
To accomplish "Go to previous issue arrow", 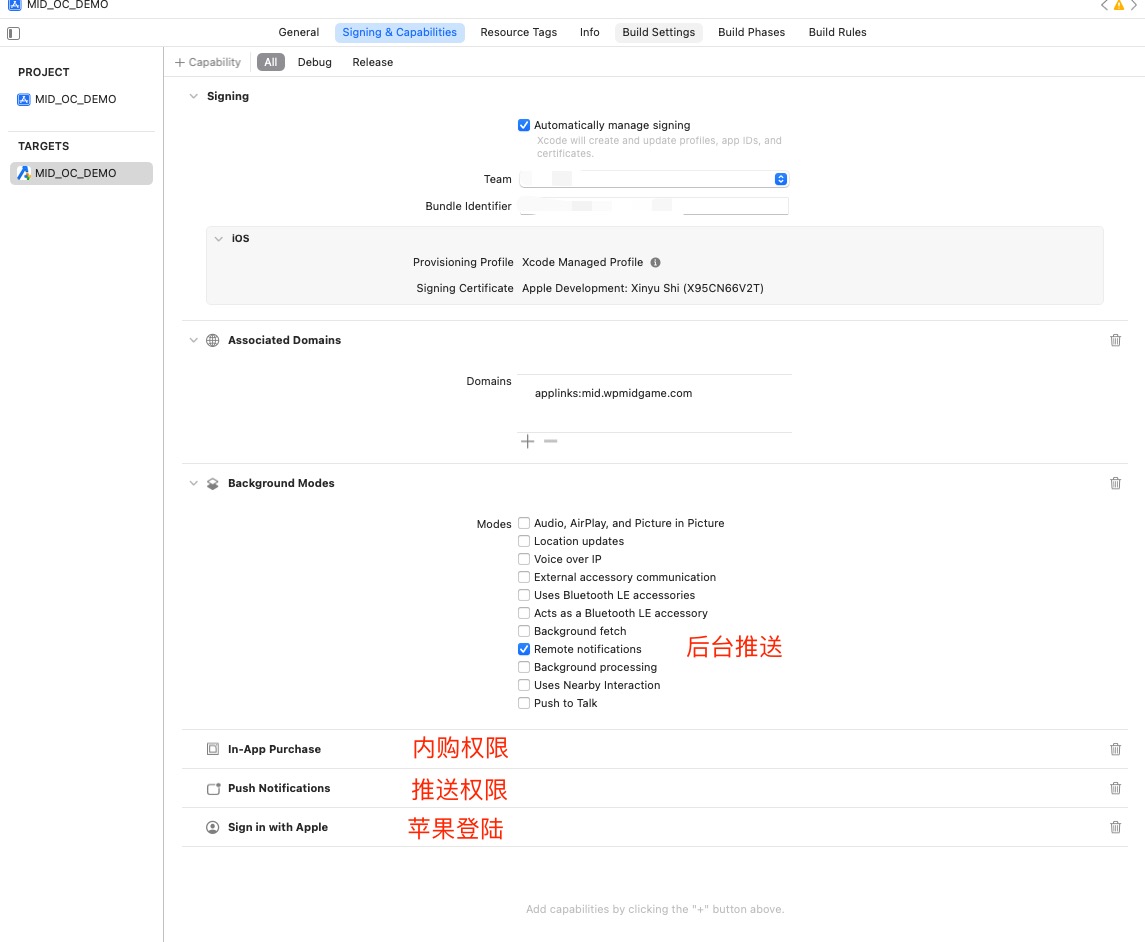I will pyautogui.click(x=1103, y=5).
